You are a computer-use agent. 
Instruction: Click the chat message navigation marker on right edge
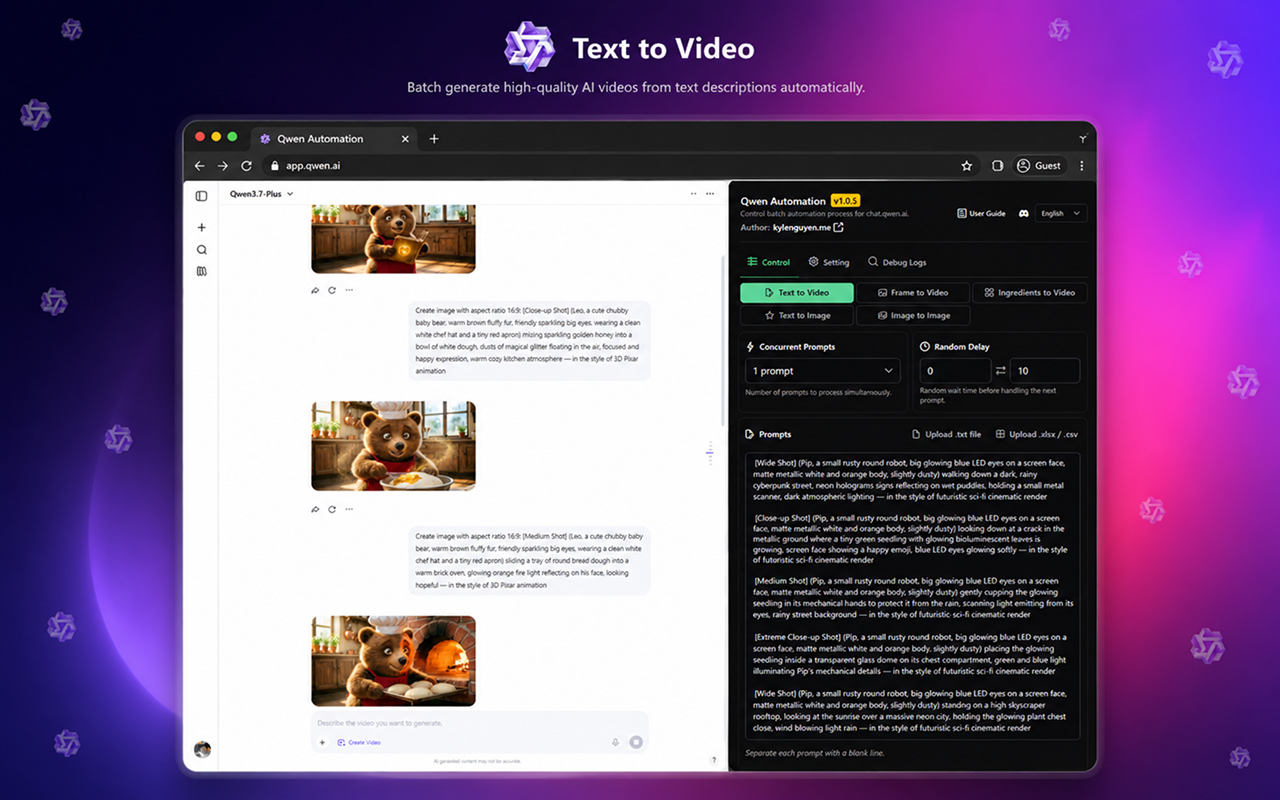click(709, 453)
